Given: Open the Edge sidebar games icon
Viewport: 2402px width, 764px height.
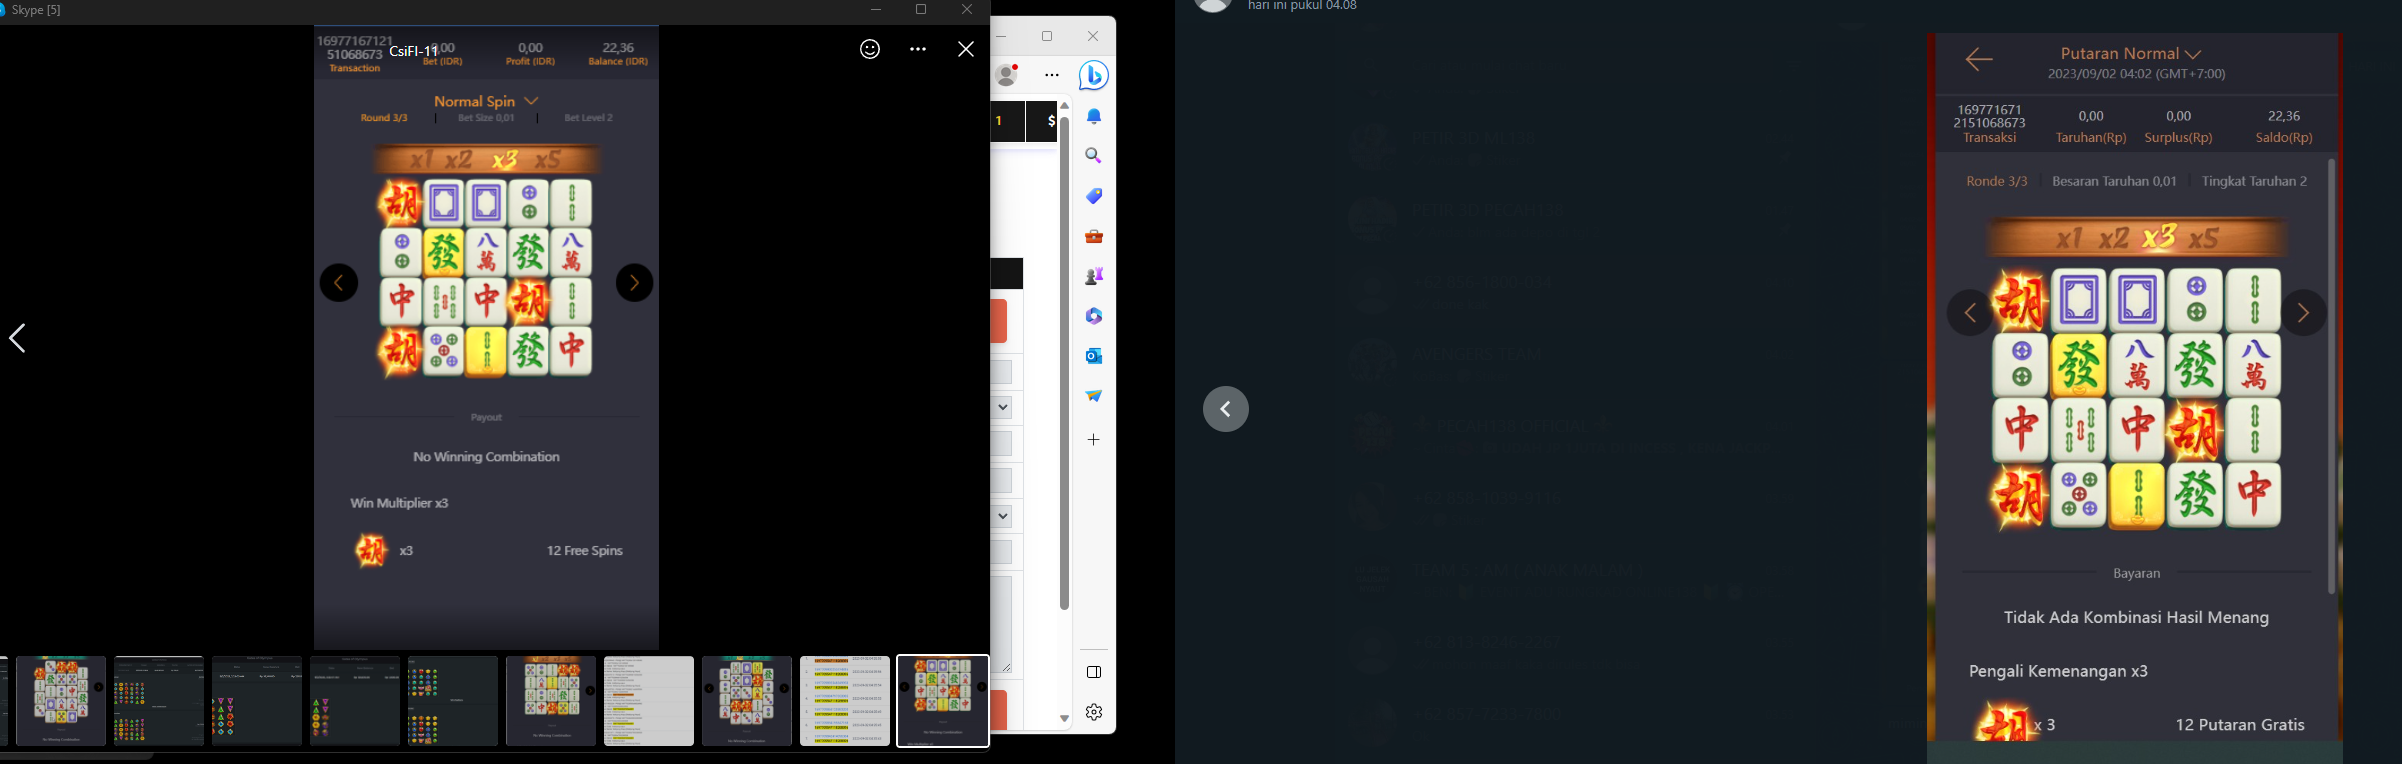Looking at the screenshot, I should pos(1094,276).
